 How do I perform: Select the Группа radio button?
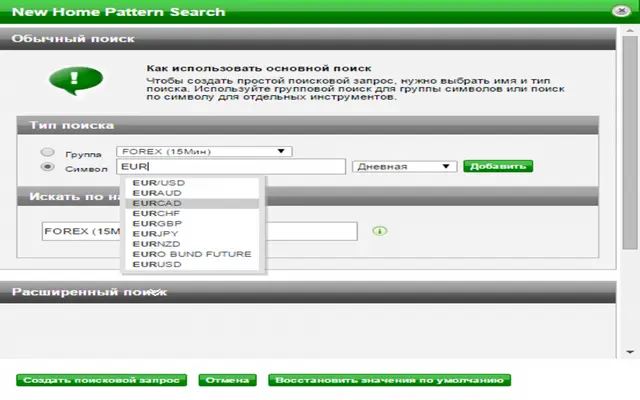(x=47, y=152)
